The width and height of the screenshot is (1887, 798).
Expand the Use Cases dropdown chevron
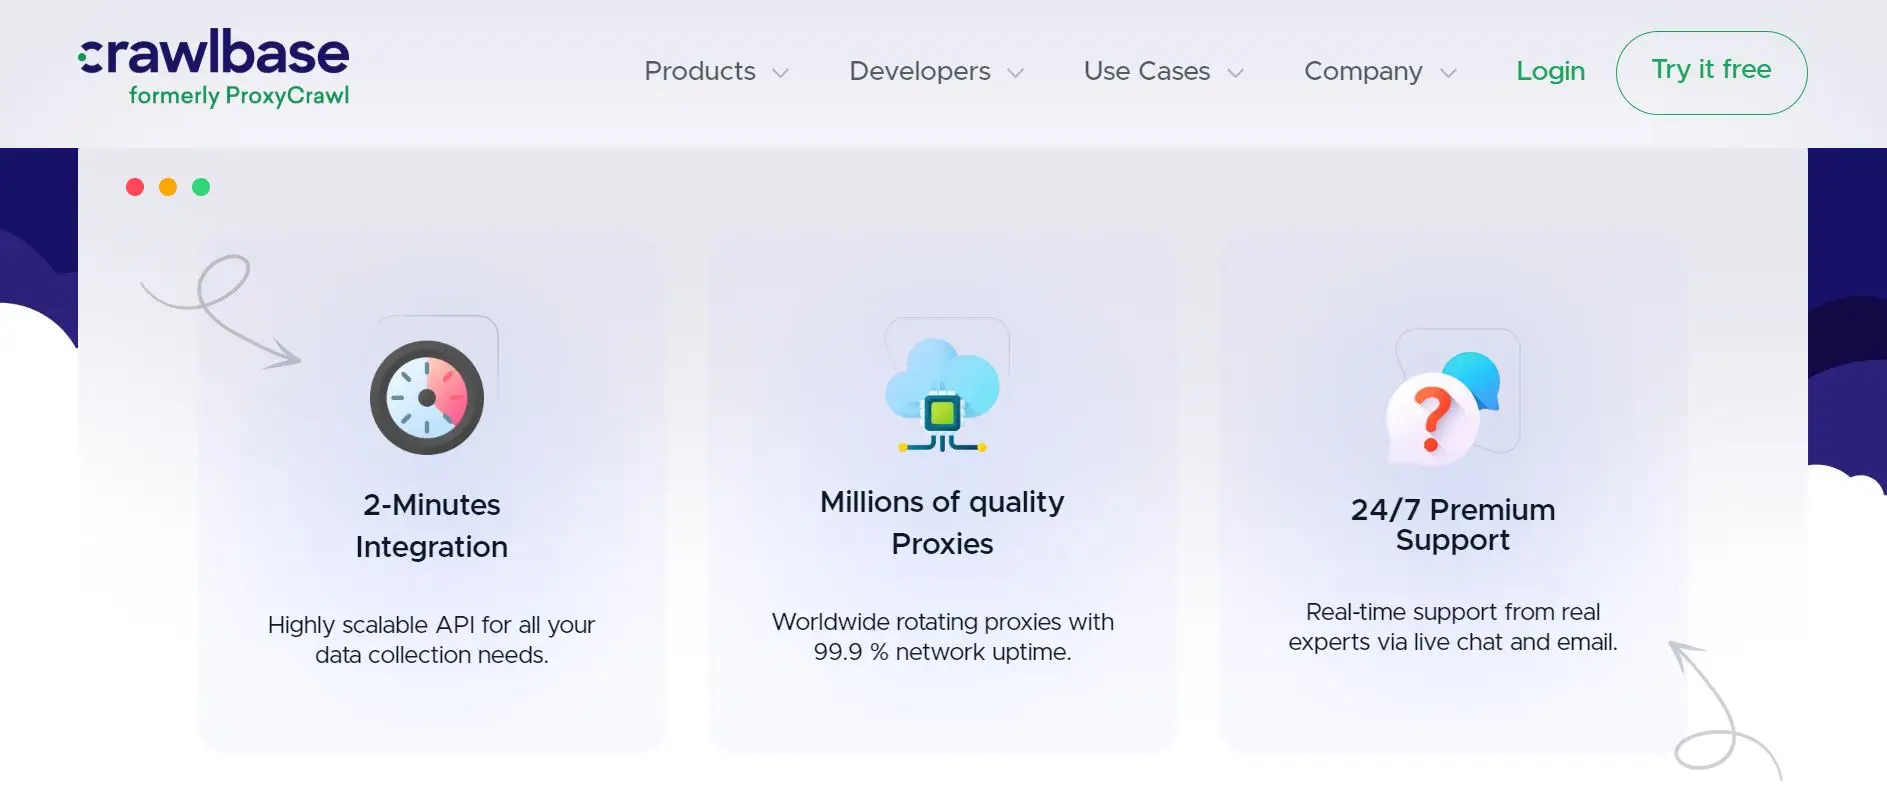pyautogui.click(x=1235, y=73)
